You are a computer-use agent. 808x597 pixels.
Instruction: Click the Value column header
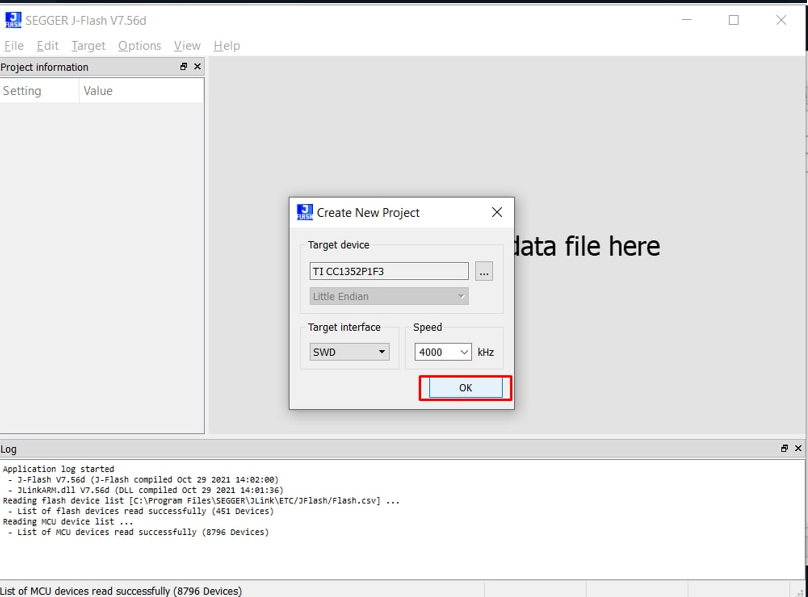[x=142, y=91]
